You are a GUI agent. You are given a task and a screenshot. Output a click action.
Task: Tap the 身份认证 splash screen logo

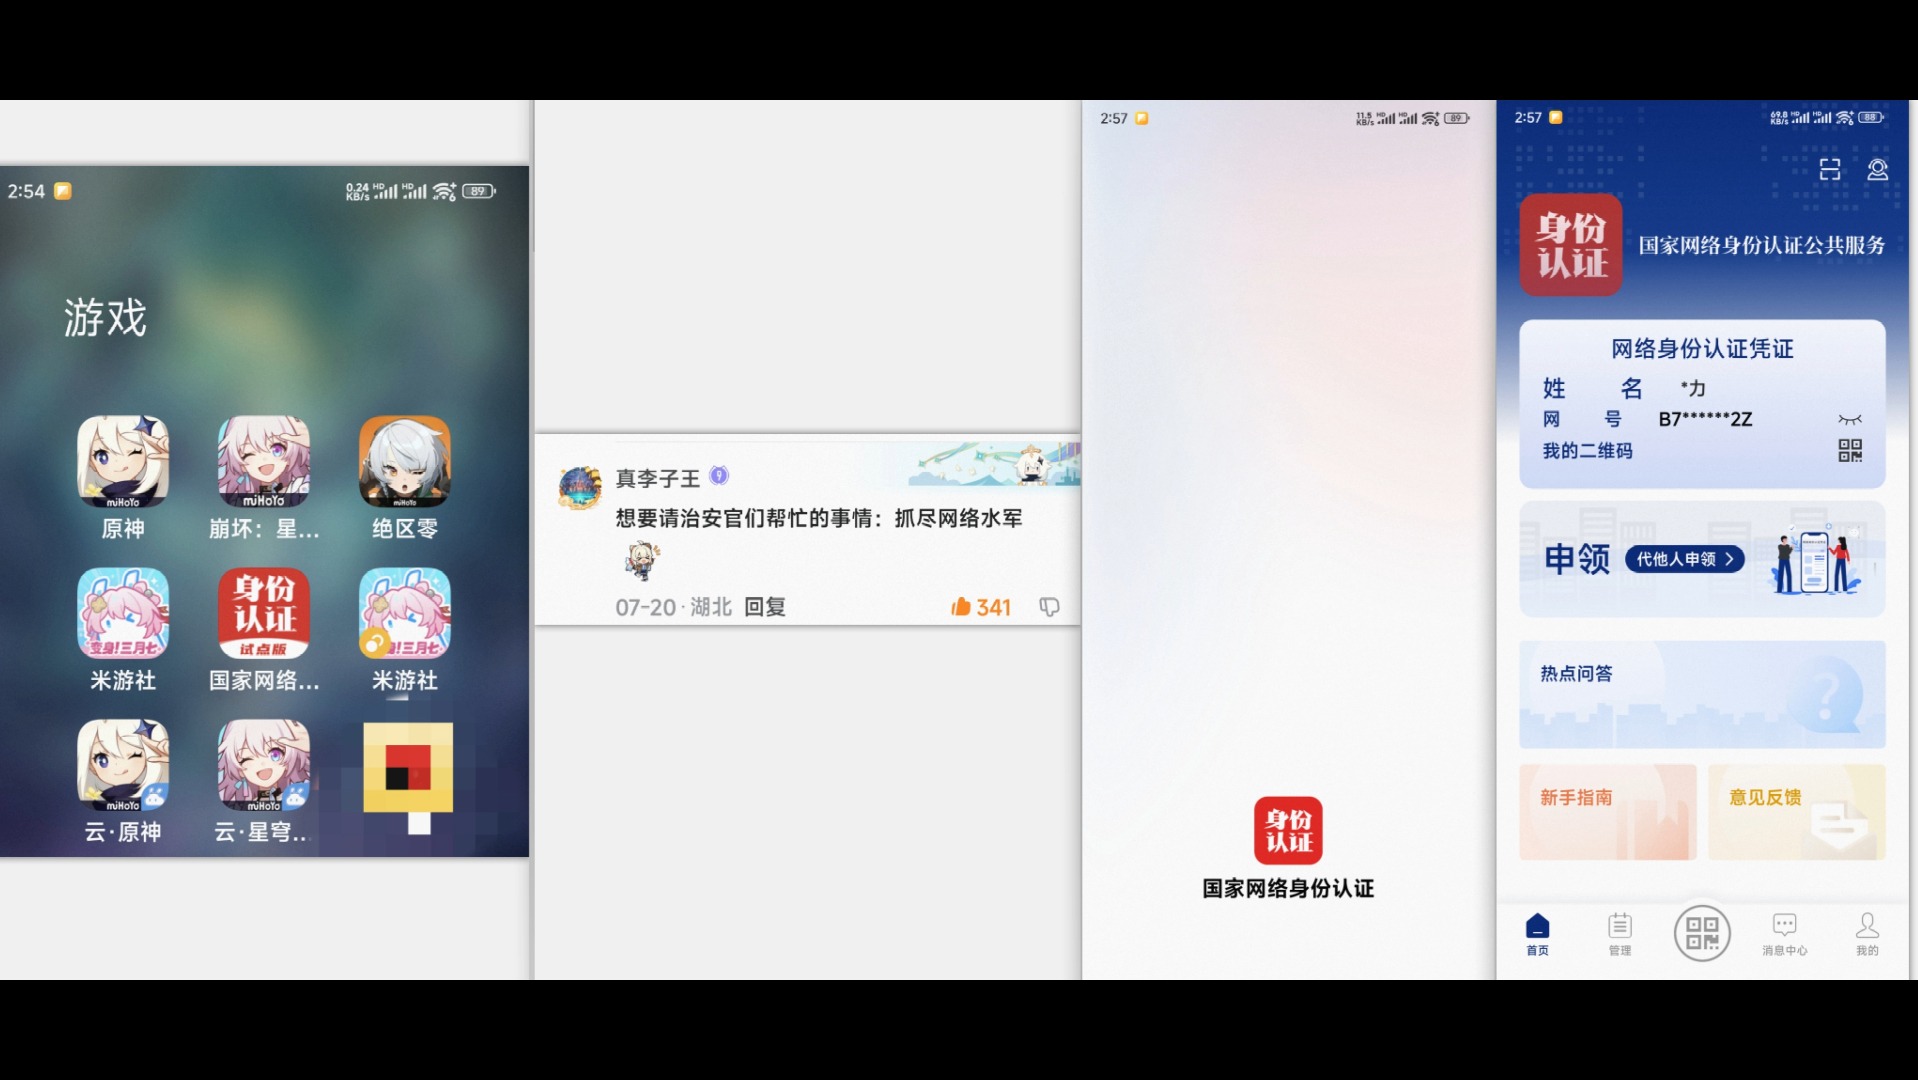click(1288, 830)
